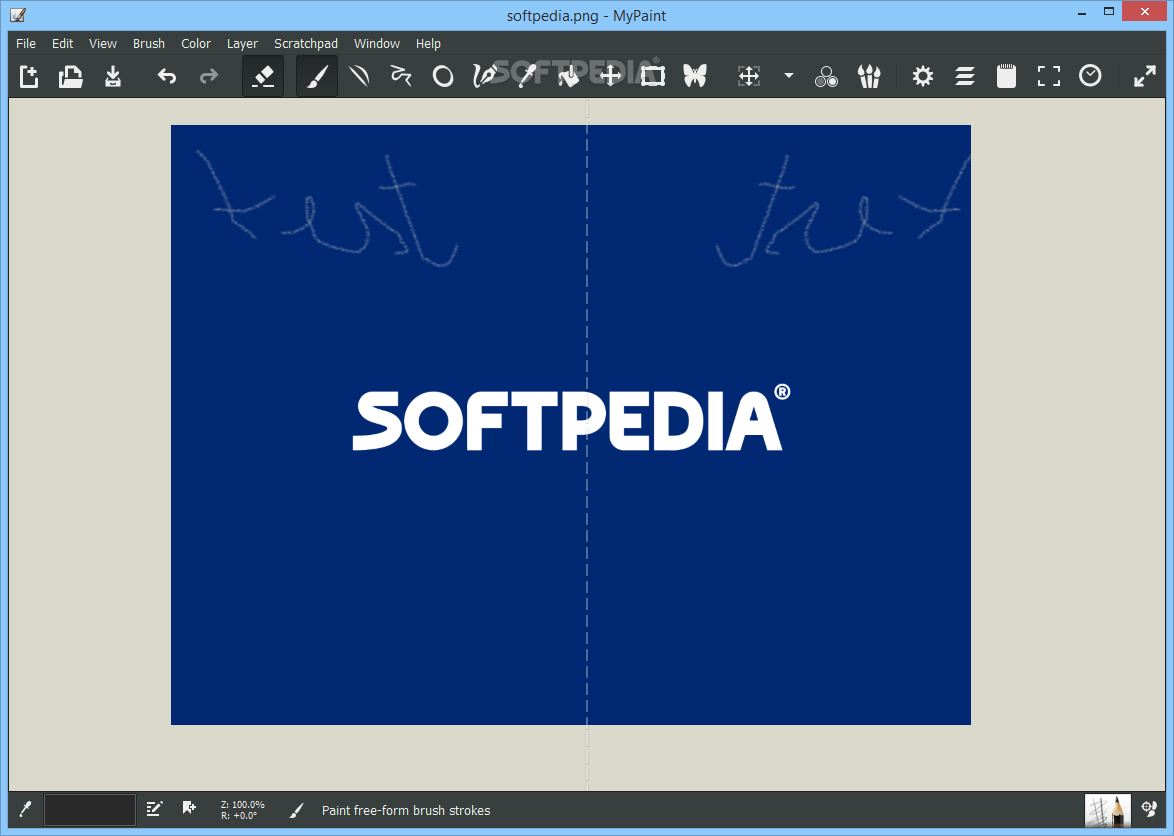Save the document using the toolbar icon
Image resolution: width=1174 pixels, height=836 pixels.
coord(112,76)
